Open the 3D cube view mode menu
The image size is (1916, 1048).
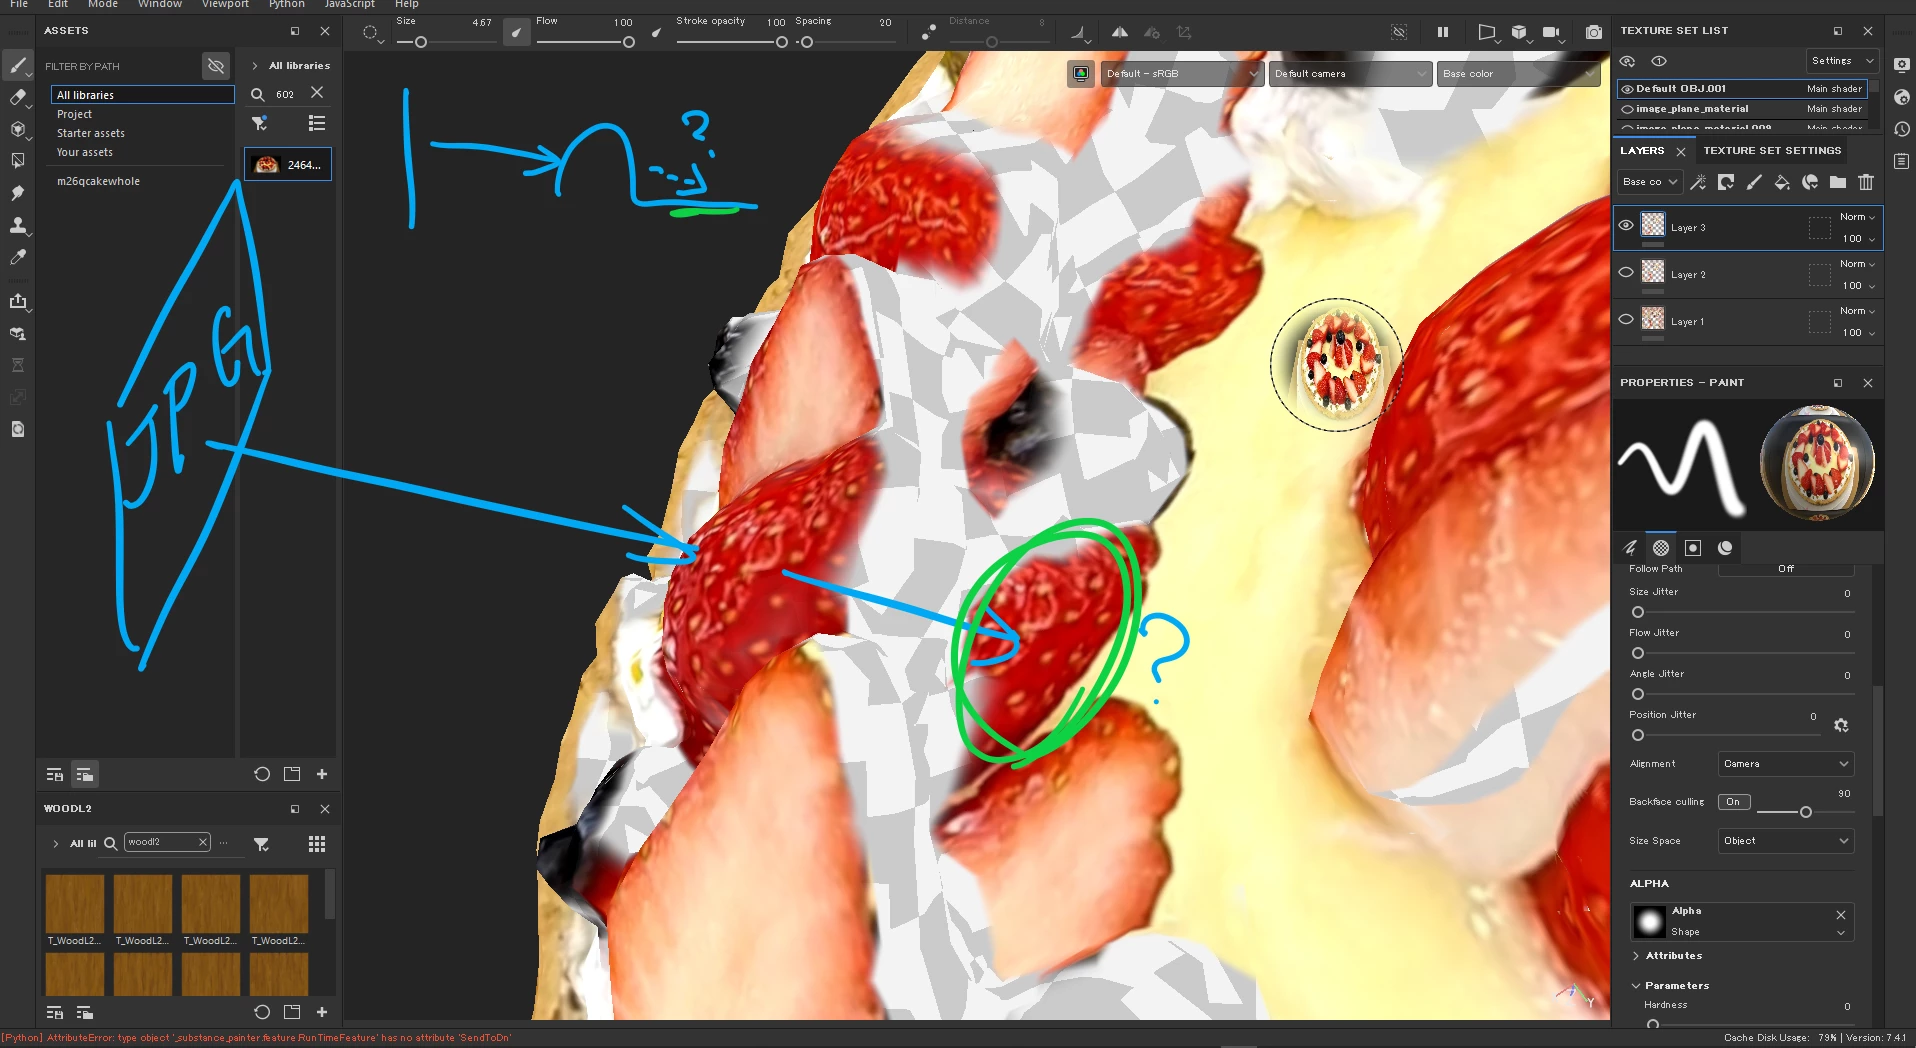point(1519,32)
